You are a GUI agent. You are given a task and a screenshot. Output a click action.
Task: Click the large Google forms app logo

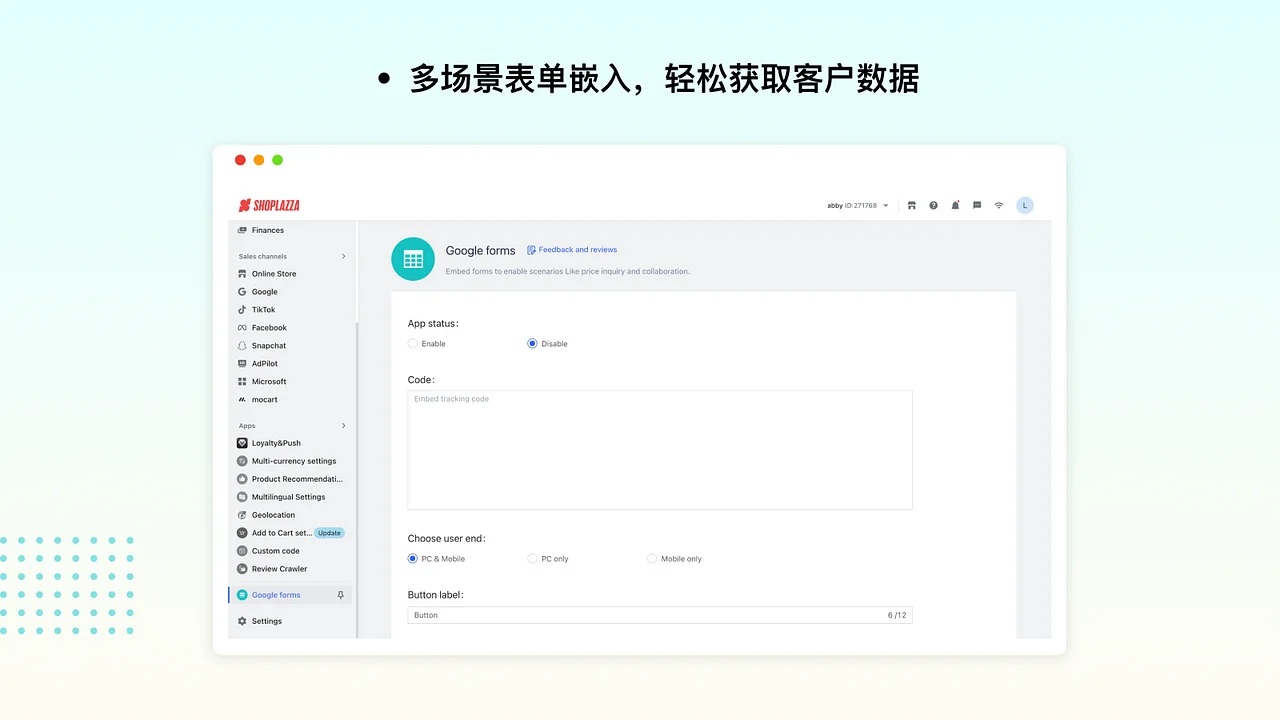[413, 259]
